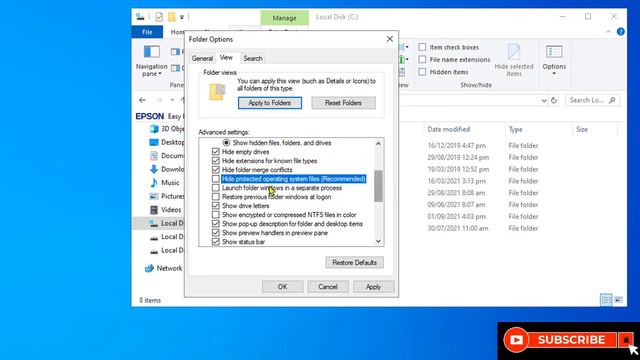
Task: Click the notification bell icon near Subscribe
Action: (x=626, y=340)
